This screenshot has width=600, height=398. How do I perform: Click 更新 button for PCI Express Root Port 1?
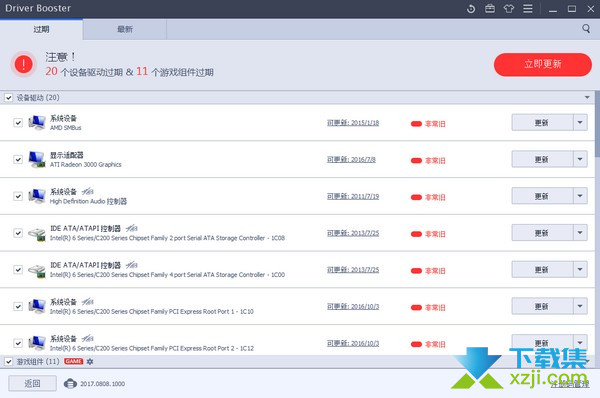[x=542, y=306]
